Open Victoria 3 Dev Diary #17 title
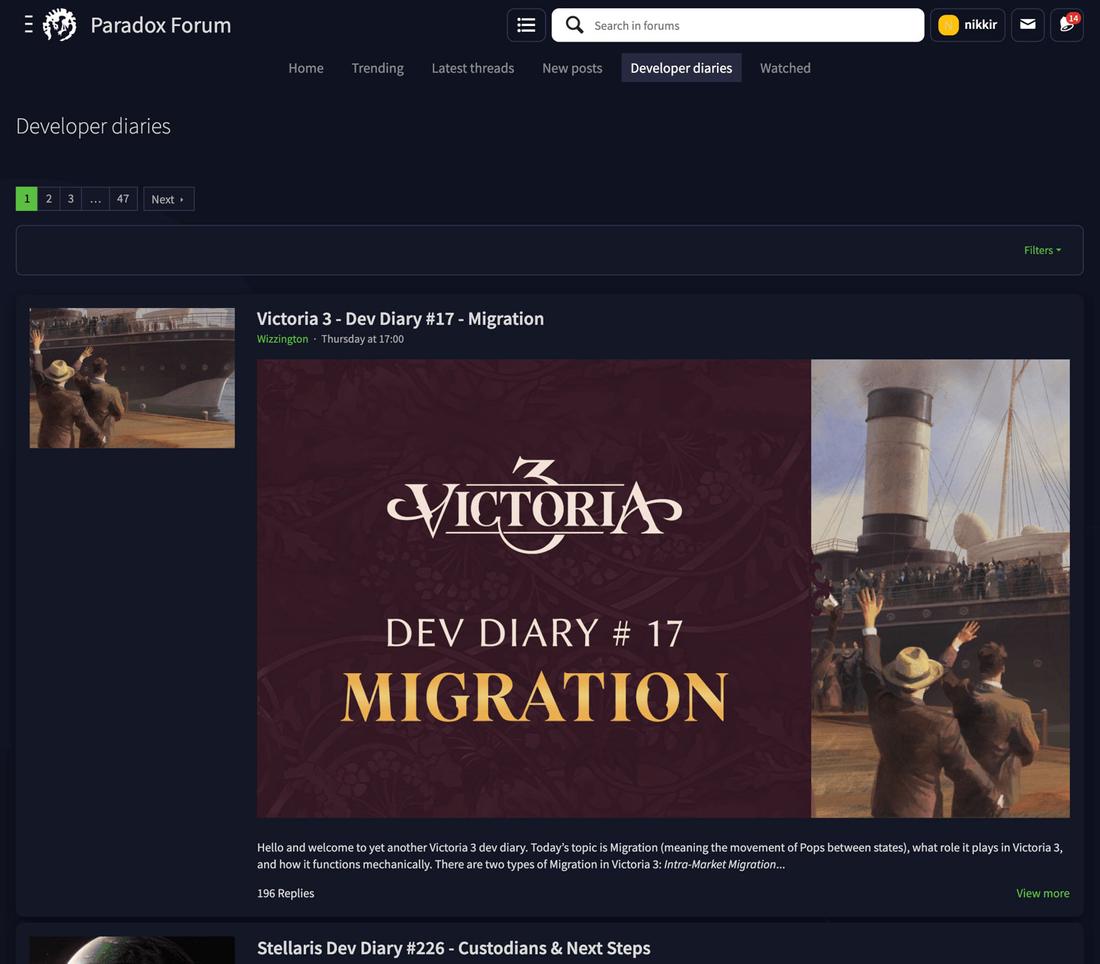1100x964 pixels. pos(400,318)
